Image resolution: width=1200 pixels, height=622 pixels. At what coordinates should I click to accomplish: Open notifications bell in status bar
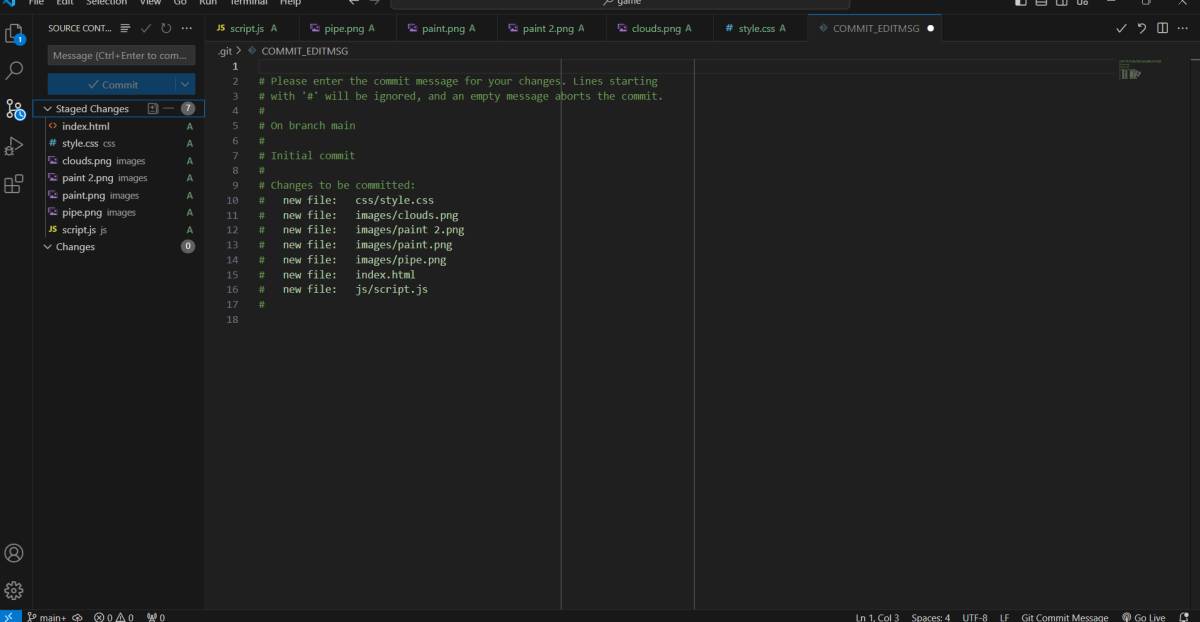pos(1185,617)
